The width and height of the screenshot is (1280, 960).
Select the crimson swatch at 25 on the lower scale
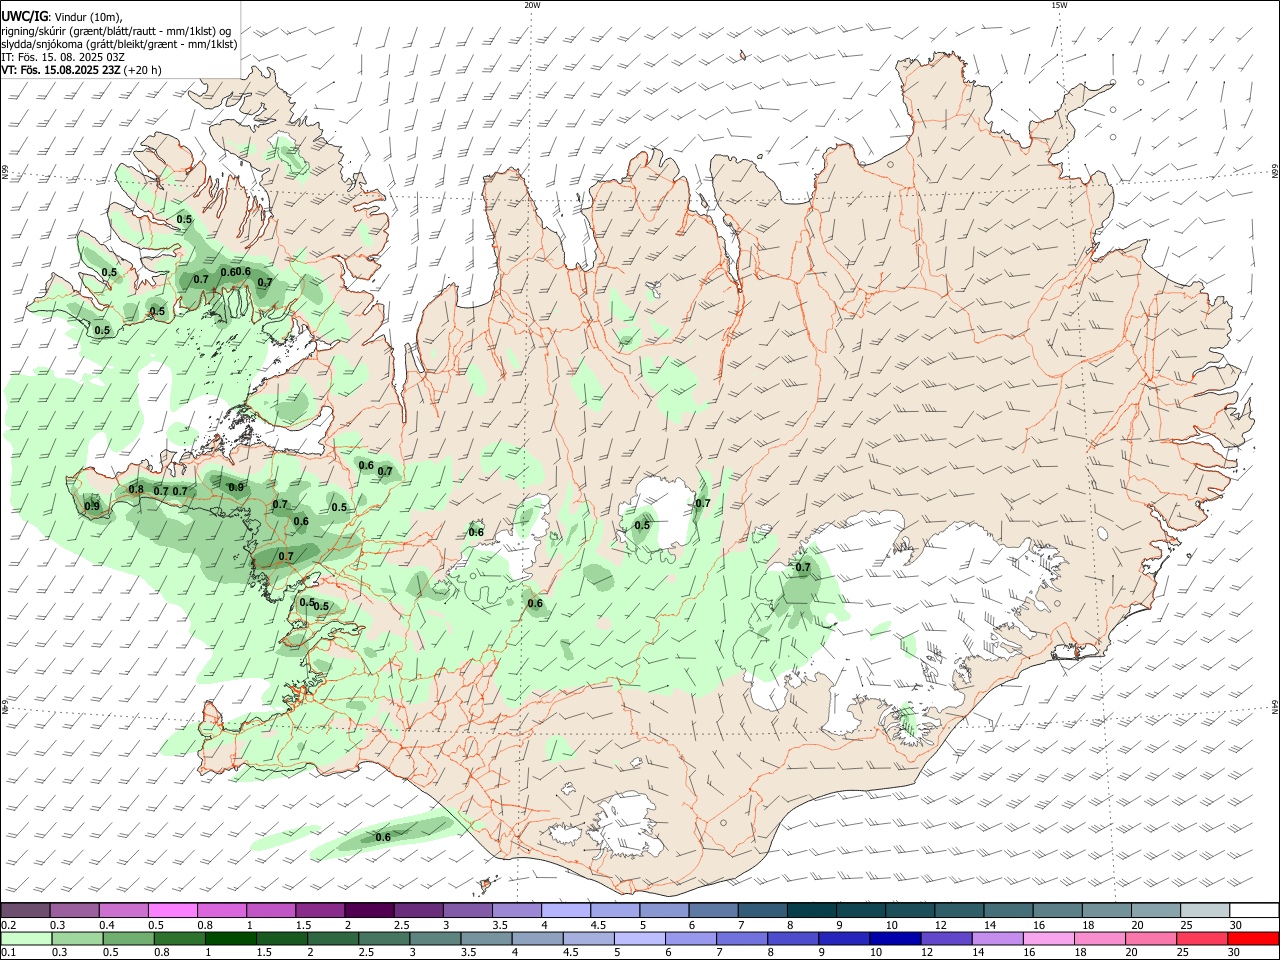(1201, 939)
